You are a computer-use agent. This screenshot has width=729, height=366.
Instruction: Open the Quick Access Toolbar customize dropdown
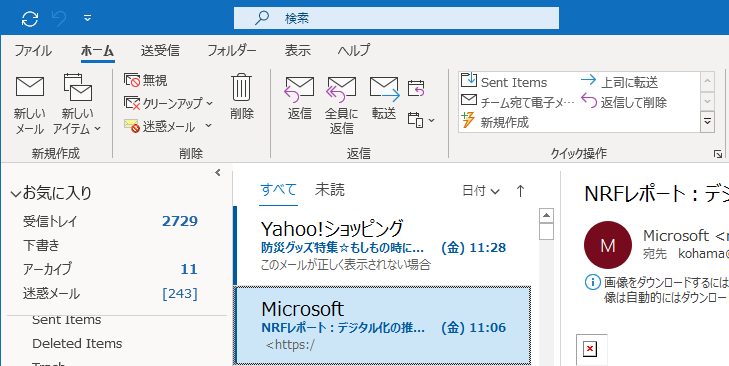87,19
